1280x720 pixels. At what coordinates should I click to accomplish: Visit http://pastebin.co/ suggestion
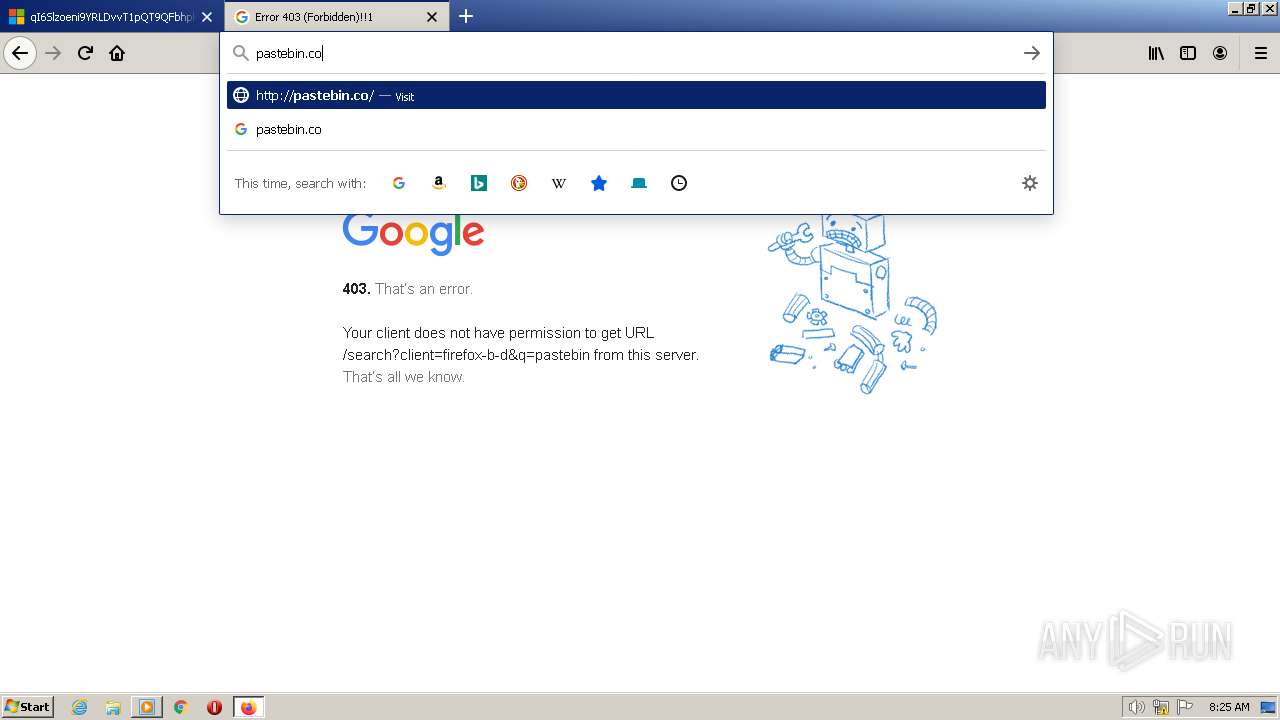click(x=636, y=95)
